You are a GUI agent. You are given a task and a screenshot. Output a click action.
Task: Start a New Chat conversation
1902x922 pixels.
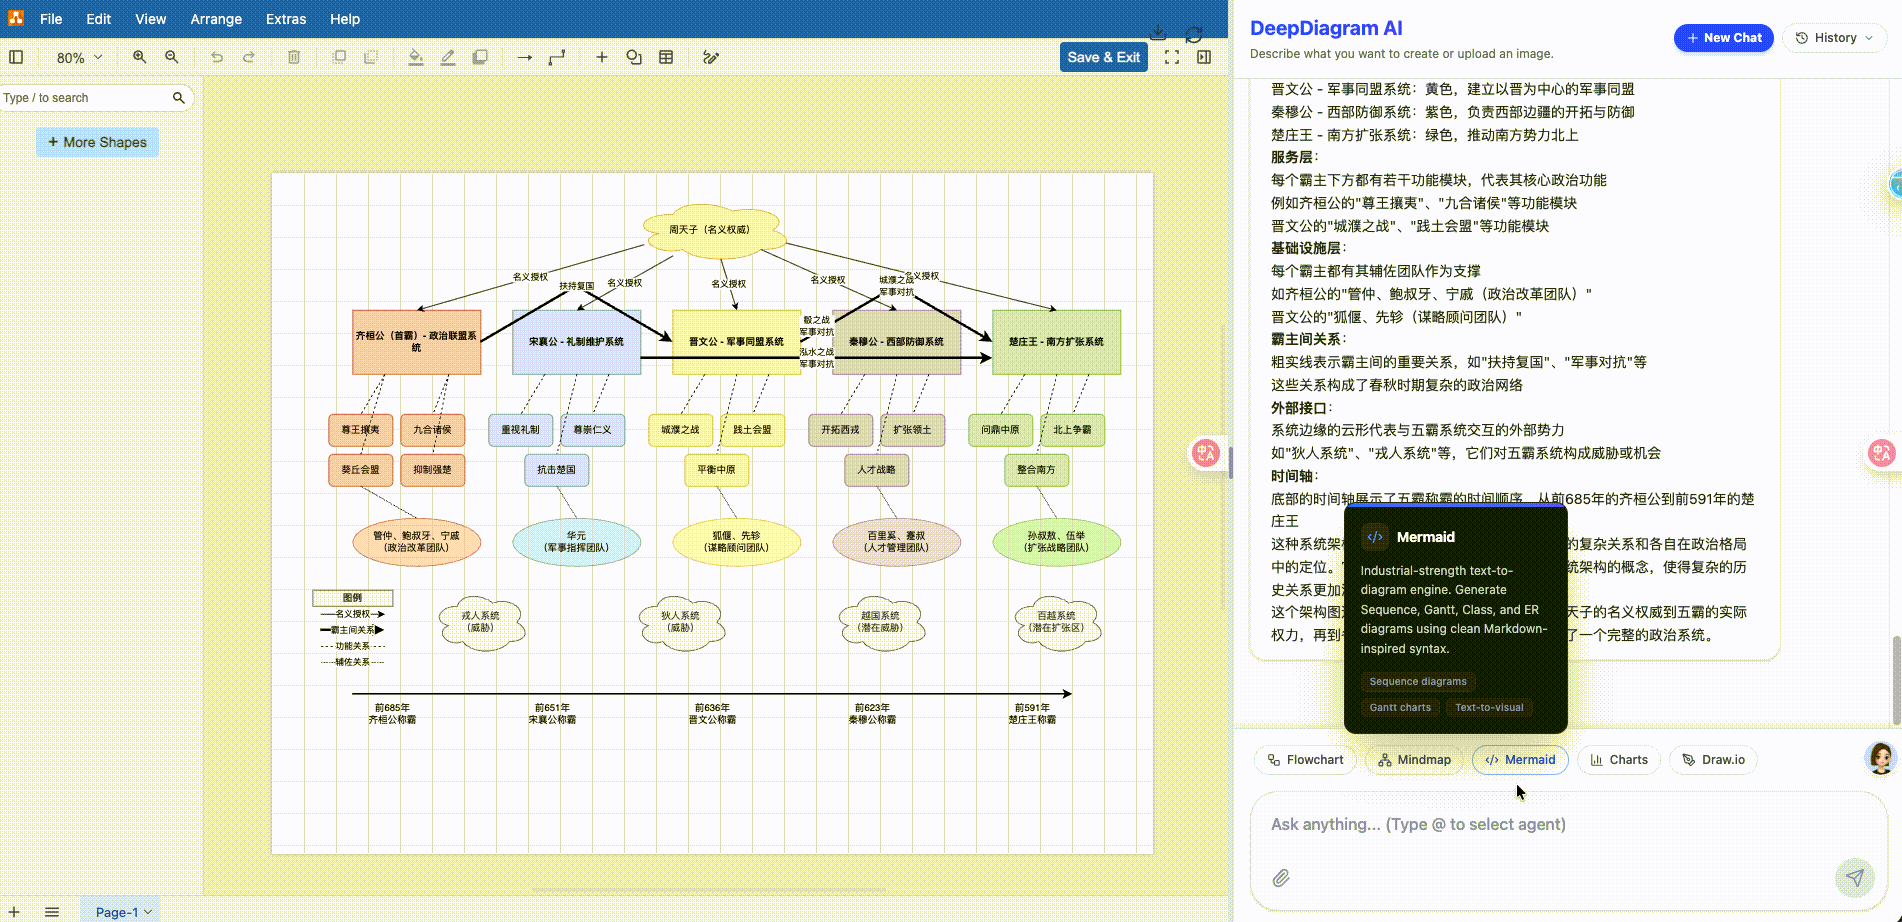(x=1723, y=37)
